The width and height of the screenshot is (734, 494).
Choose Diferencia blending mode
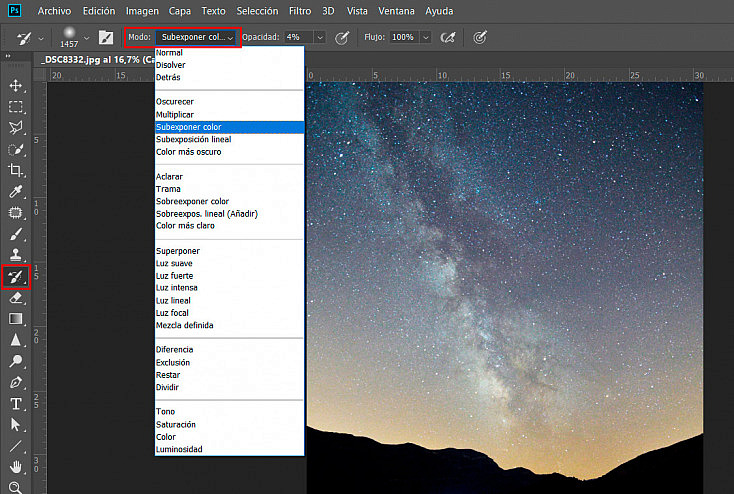pos(229,349)
